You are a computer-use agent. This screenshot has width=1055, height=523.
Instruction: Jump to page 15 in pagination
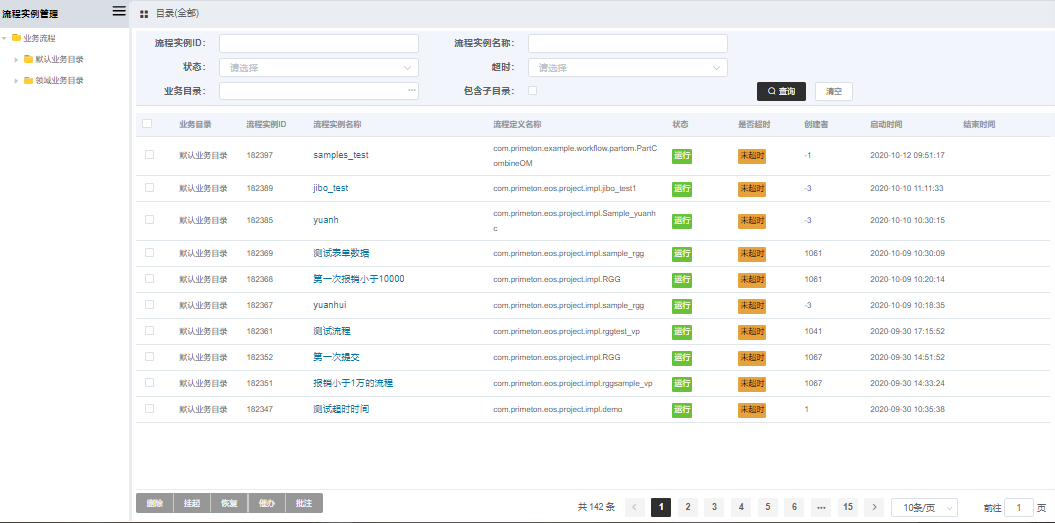[x=848, y=507]
